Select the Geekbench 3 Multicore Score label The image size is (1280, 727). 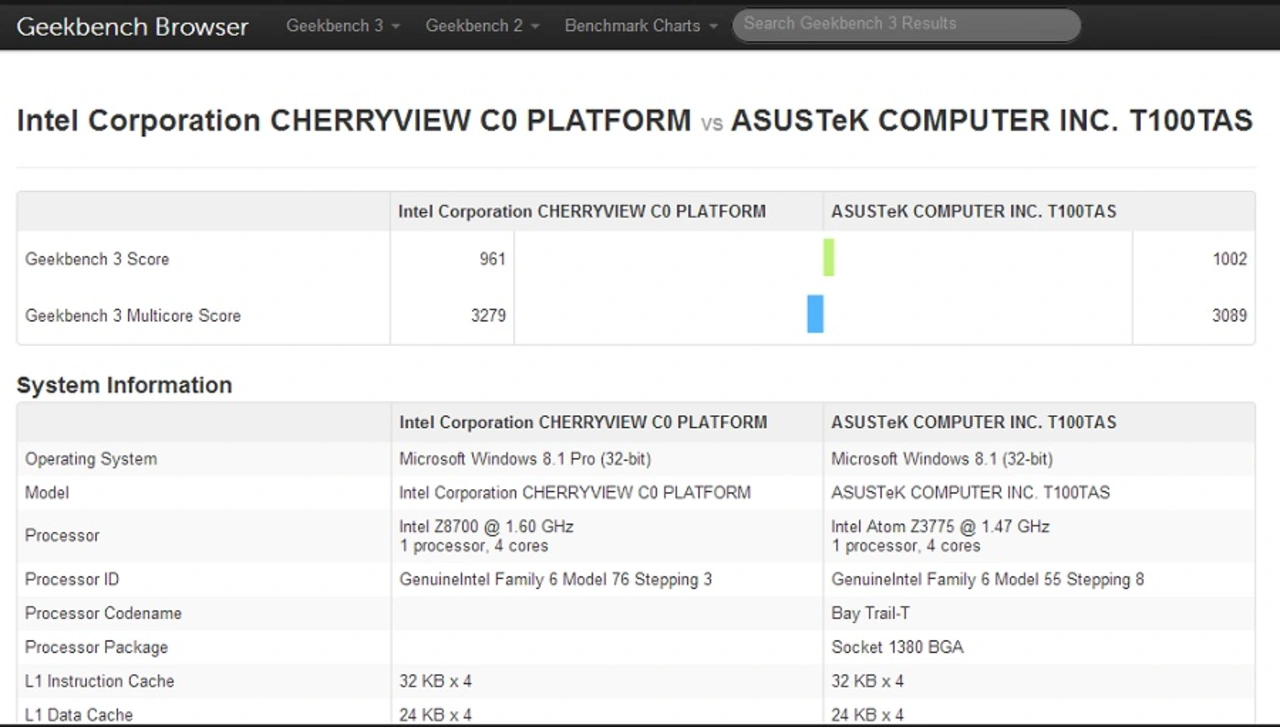point(133,315)
